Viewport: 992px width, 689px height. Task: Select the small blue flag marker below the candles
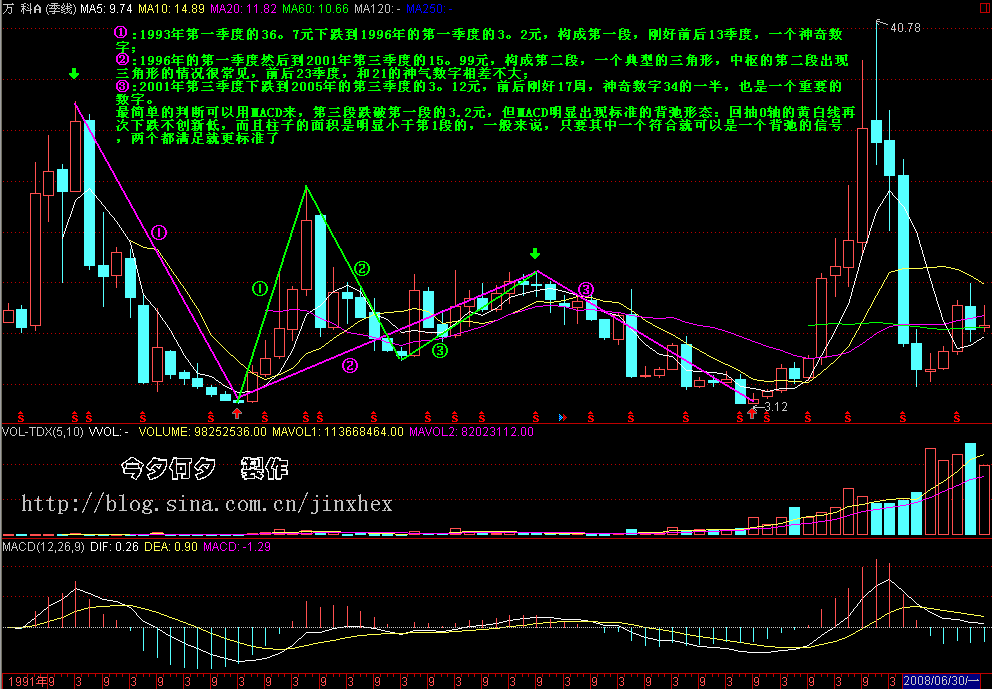562,415
